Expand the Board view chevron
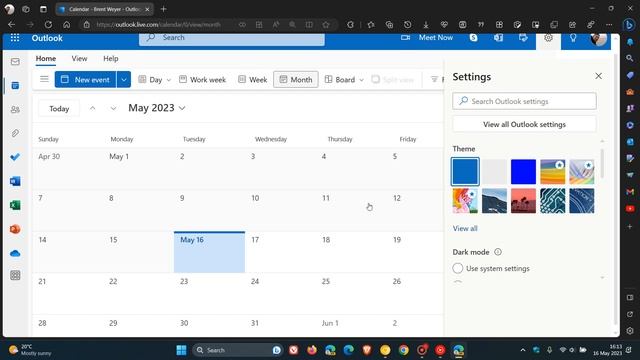This screenshot has height=360, width=640. [361, 80]
